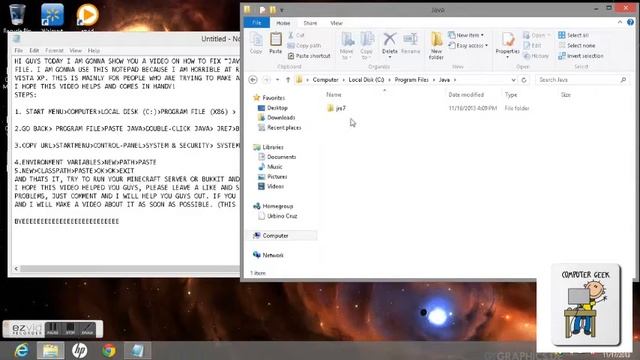Open the address bar history dropdown
The height and width of the screenshot is (360, 640).
click(x=513, y=80)
